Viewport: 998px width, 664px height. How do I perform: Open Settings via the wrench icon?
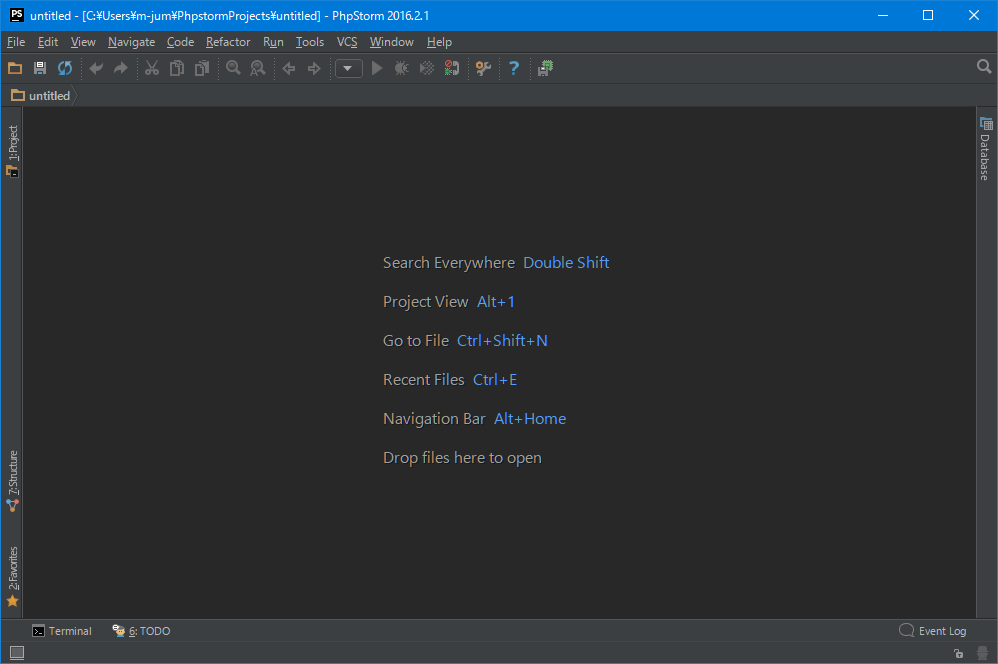pos(483,68)
